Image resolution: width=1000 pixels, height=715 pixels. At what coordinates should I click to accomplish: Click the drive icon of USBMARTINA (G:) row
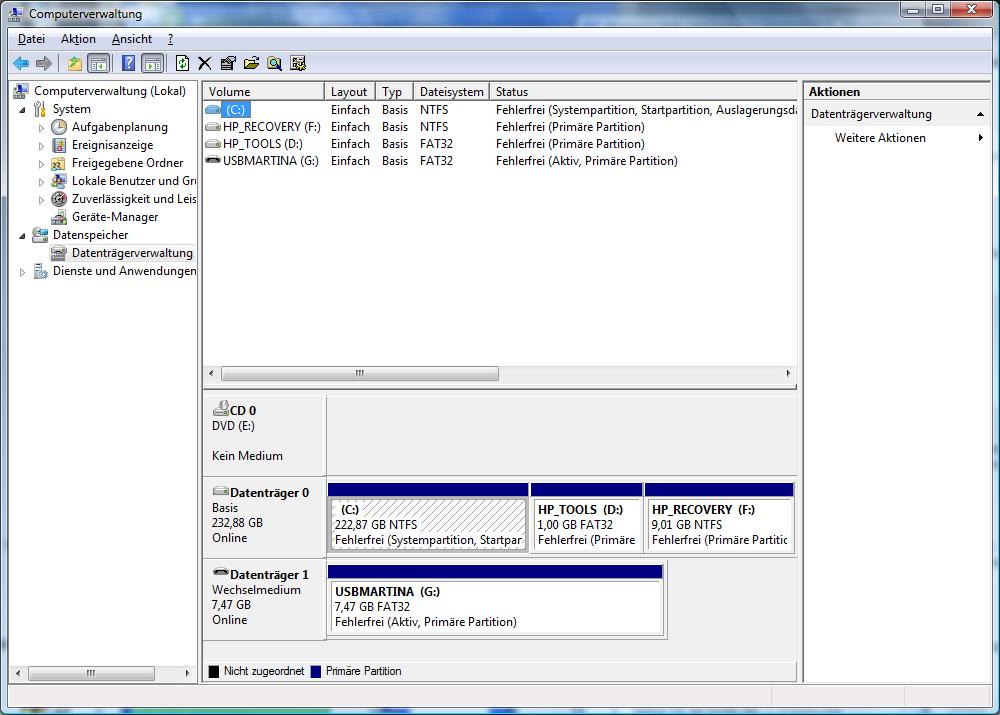click(x=213, y=161)
